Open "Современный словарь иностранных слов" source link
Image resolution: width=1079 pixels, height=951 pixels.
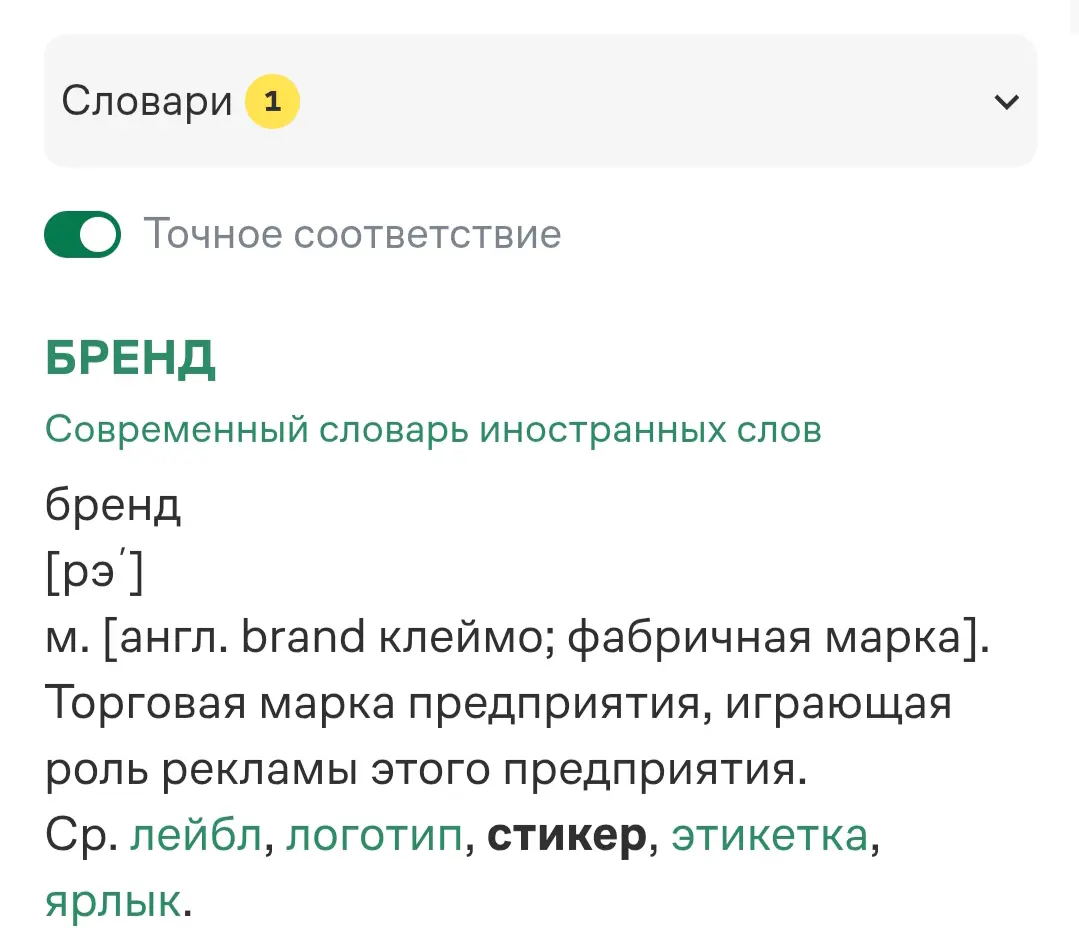432,428
